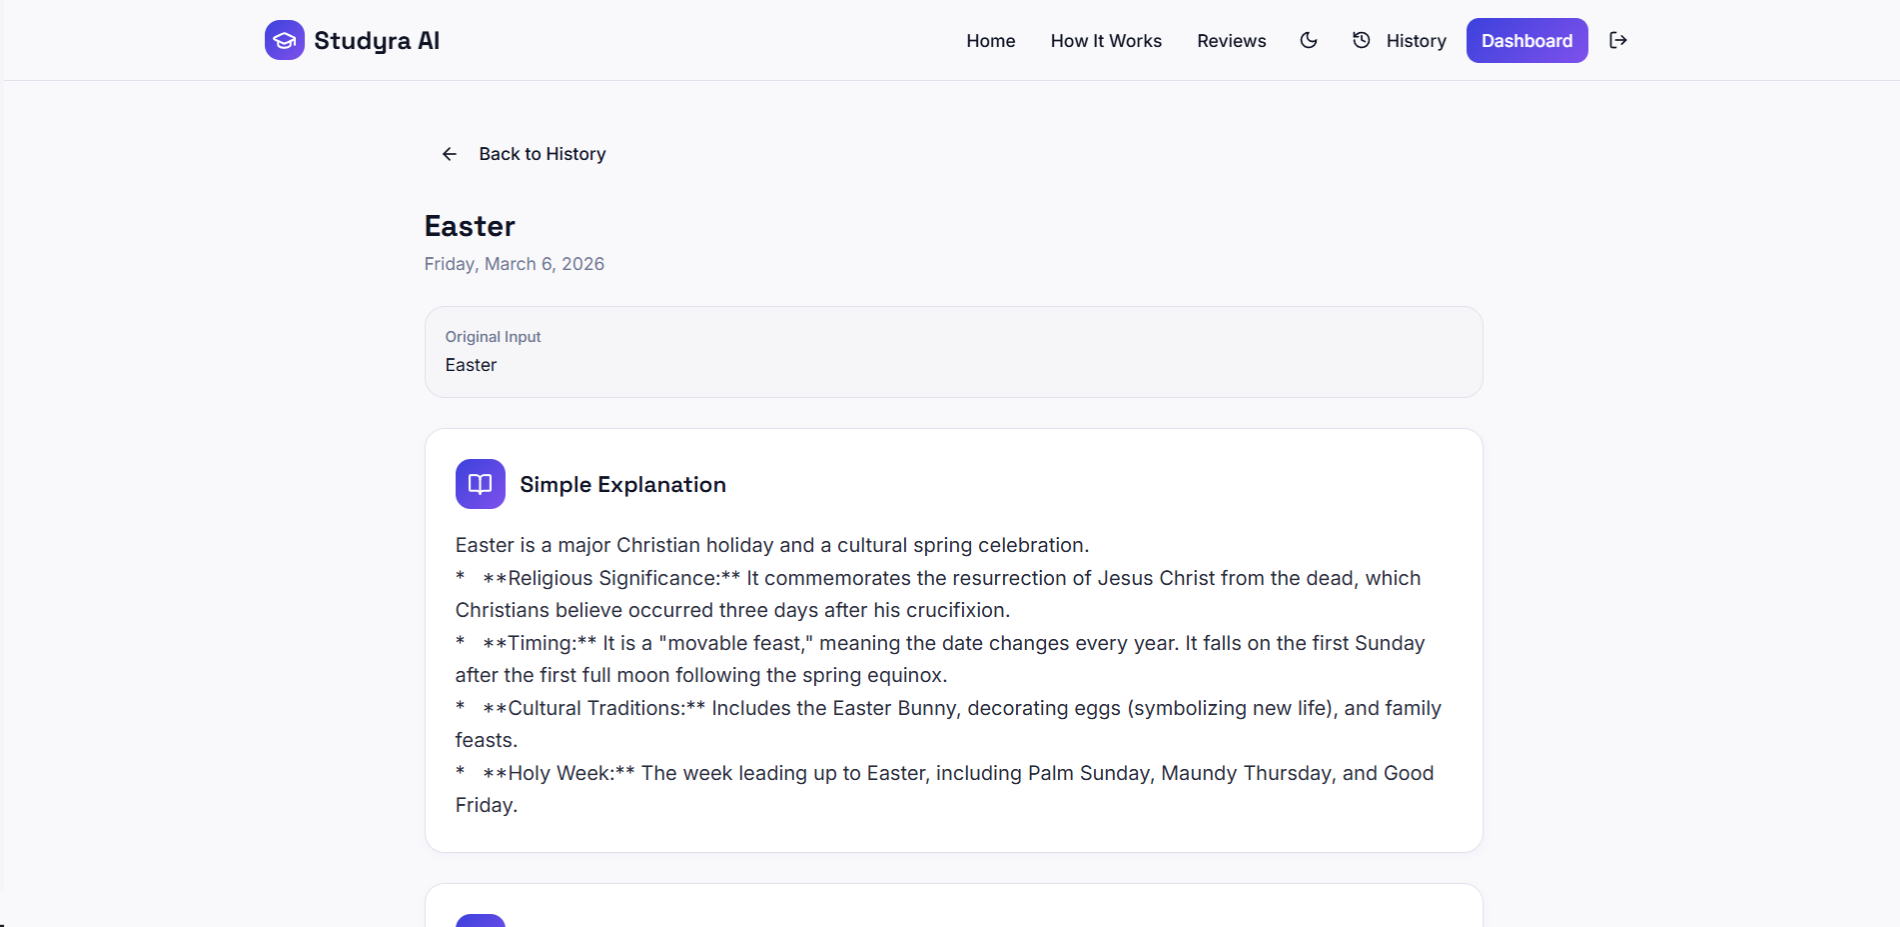Viewport: 1900px width, 927px height.
Task: Click the Holy Week bullet text
Action: pyautogui.click(x=944, y=789)
